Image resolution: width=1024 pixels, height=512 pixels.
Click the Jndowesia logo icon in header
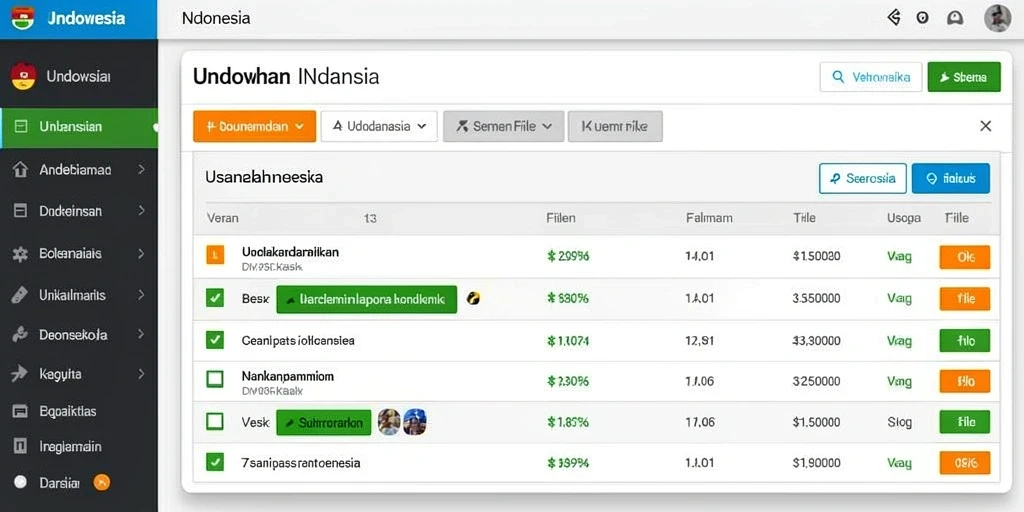(x=22, y=18)
